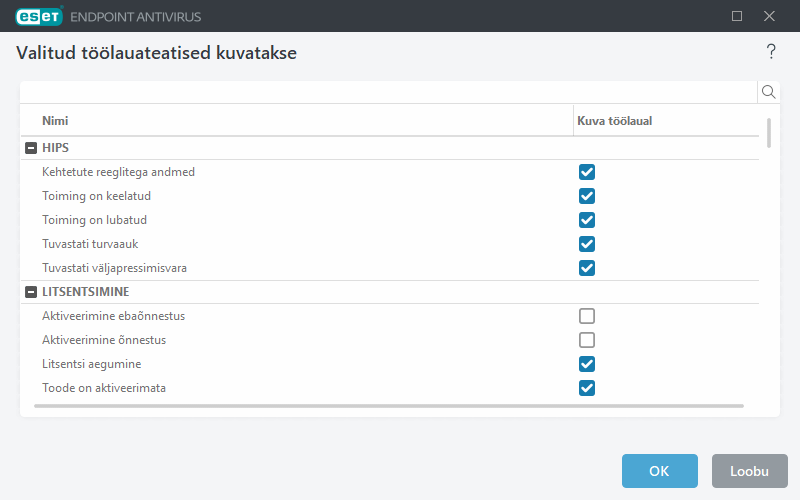This screenshot has height=500, width=800.
Task: Click into the search input field
Action: pos(390,92)
